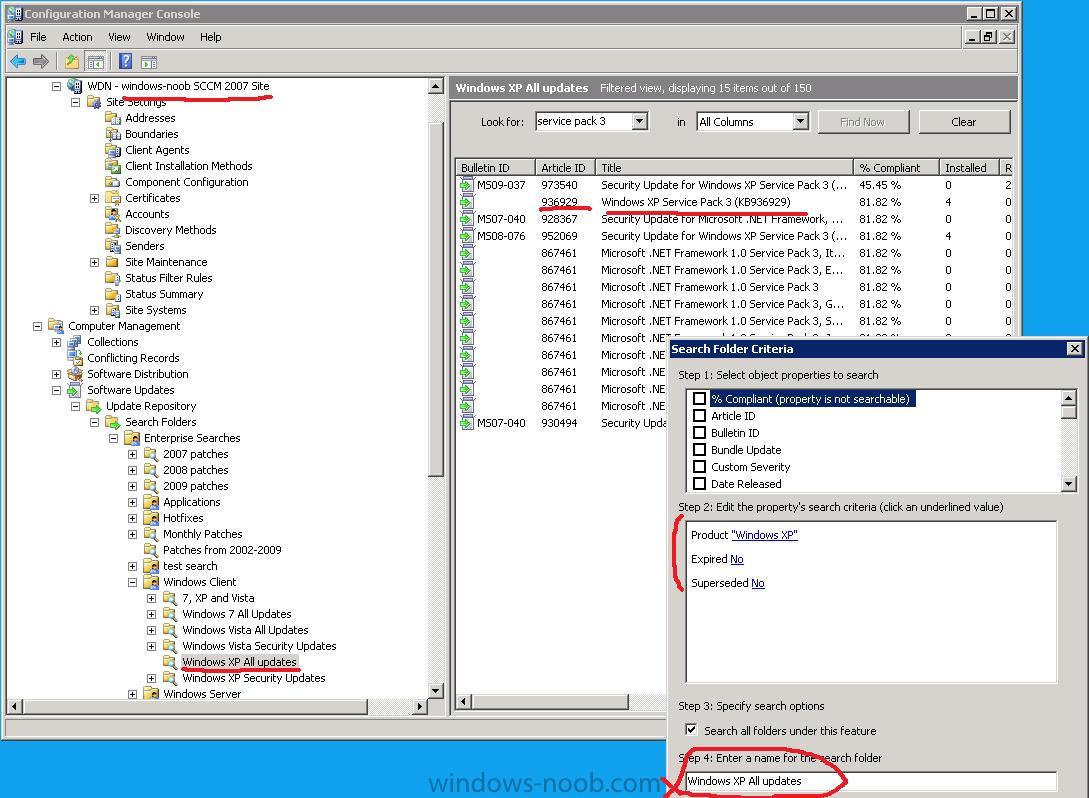
Task: Click the Search Folders node icon
Action: pos(113,422)
